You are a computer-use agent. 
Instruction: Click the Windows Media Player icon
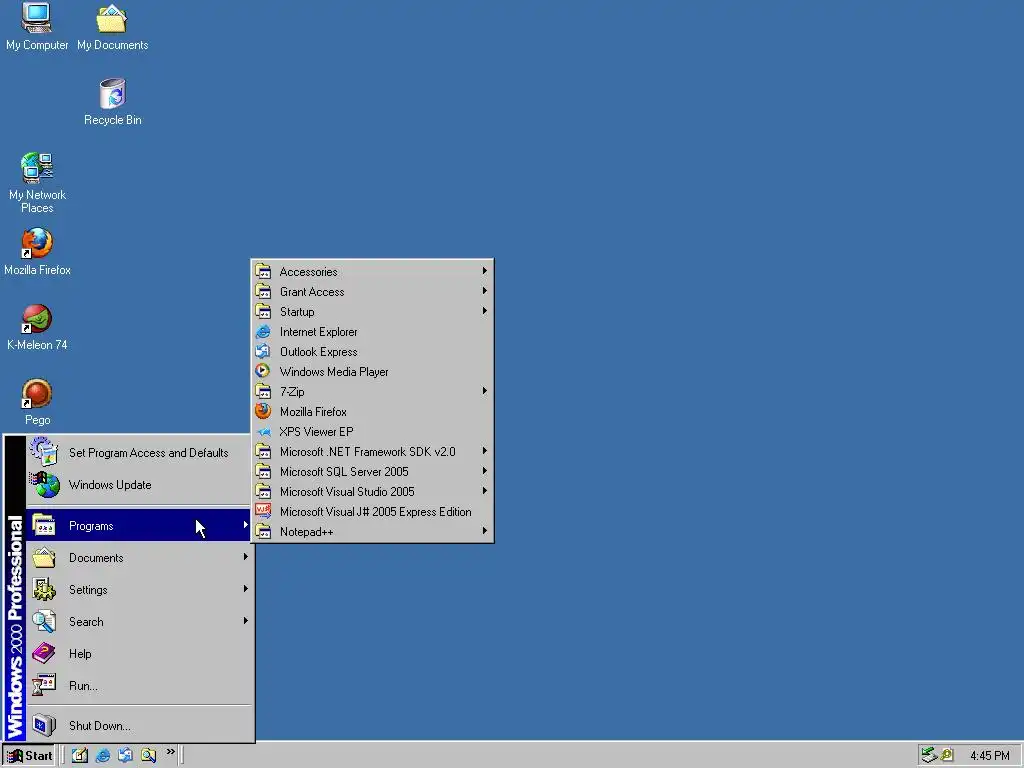point(263,372)
